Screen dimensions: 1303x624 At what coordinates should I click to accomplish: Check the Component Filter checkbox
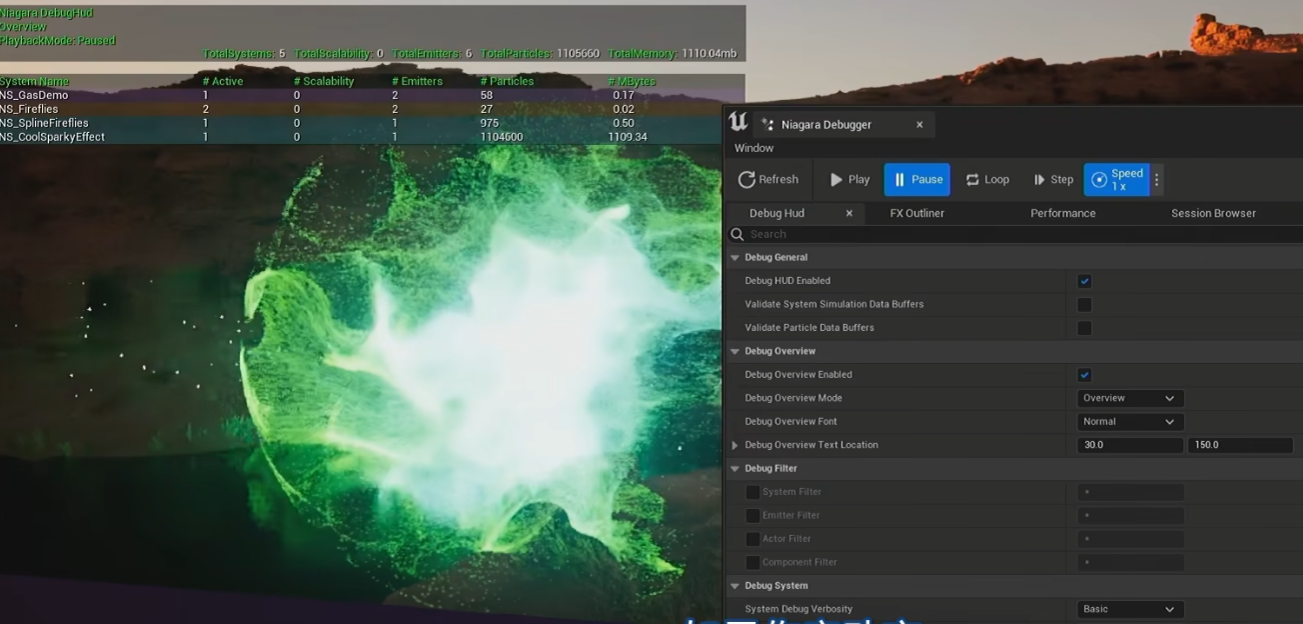pos(752,562)
